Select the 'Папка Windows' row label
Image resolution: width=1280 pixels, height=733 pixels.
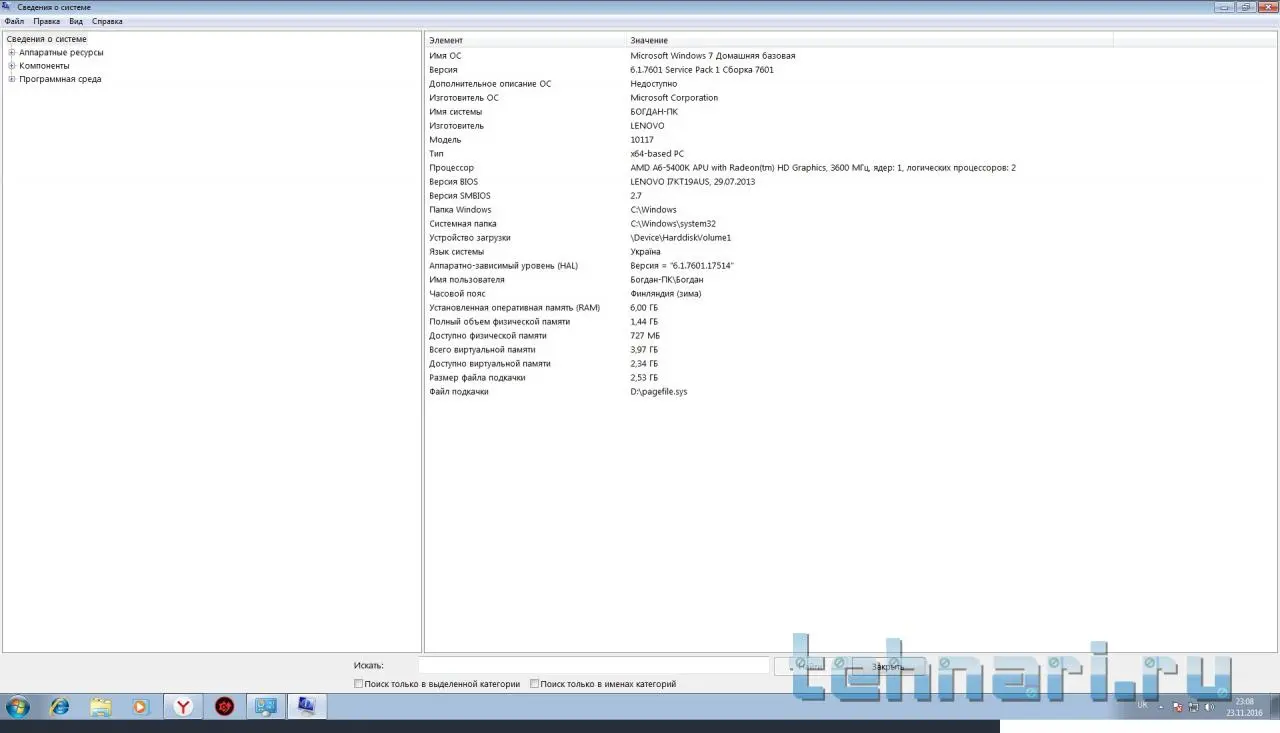click(x=460, y=210)
